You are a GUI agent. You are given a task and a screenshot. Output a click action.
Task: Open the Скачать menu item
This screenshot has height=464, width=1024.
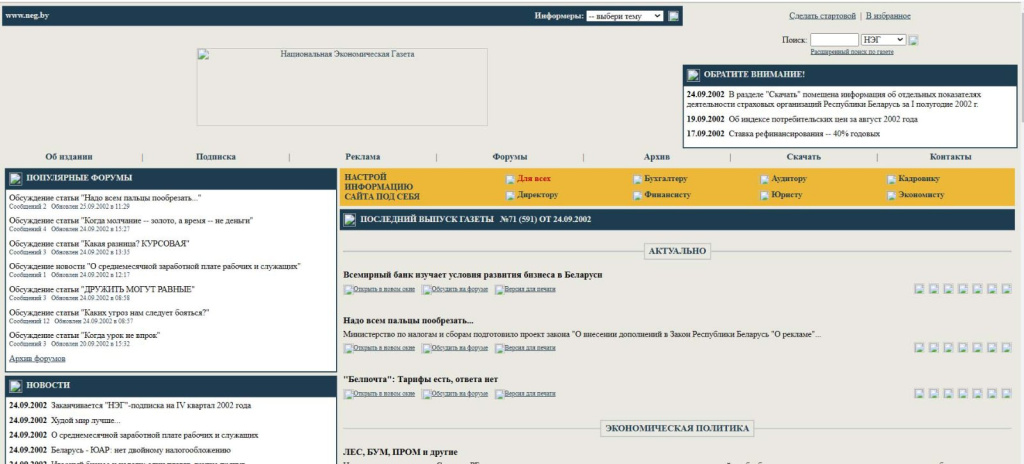804,157
